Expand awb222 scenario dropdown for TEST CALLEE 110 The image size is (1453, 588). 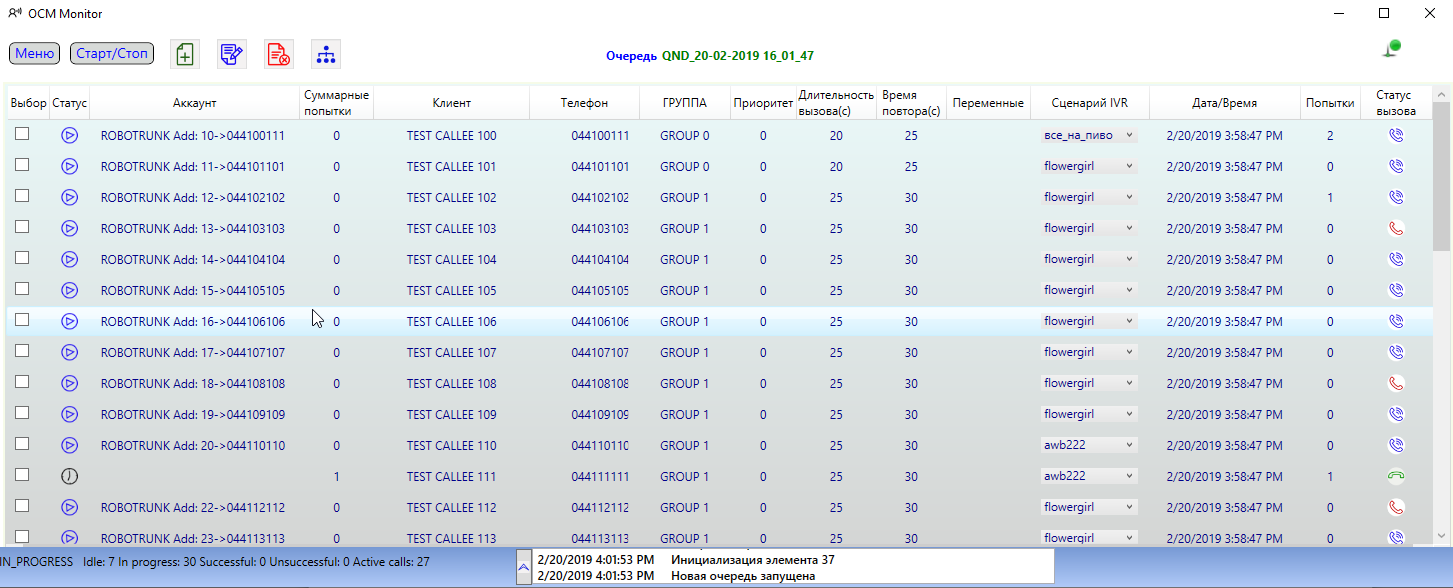1129,446
